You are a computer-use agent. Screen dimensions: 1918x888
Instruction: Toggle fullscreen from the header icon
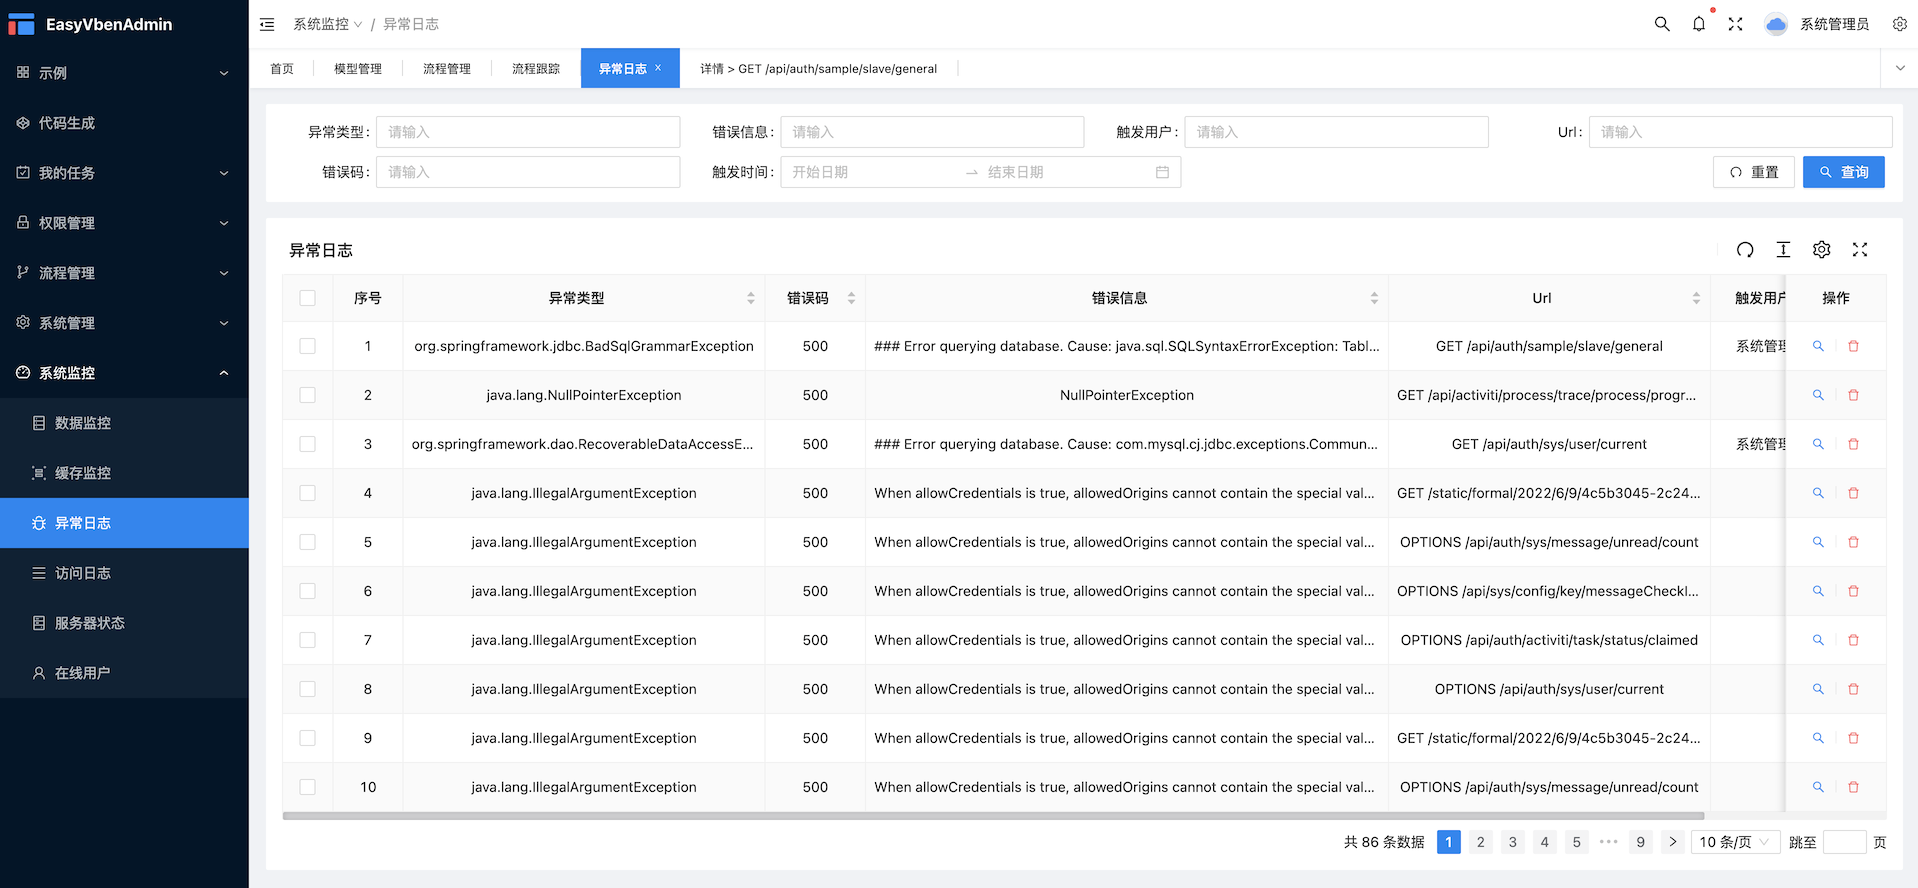pyautogui.click(x=1736, y=24)
